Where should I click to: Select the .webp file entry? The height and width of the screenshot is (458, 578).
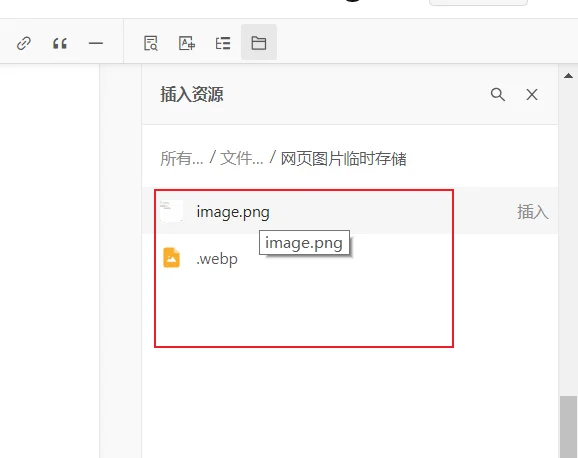pyautogui.click(x=350, y=258)
